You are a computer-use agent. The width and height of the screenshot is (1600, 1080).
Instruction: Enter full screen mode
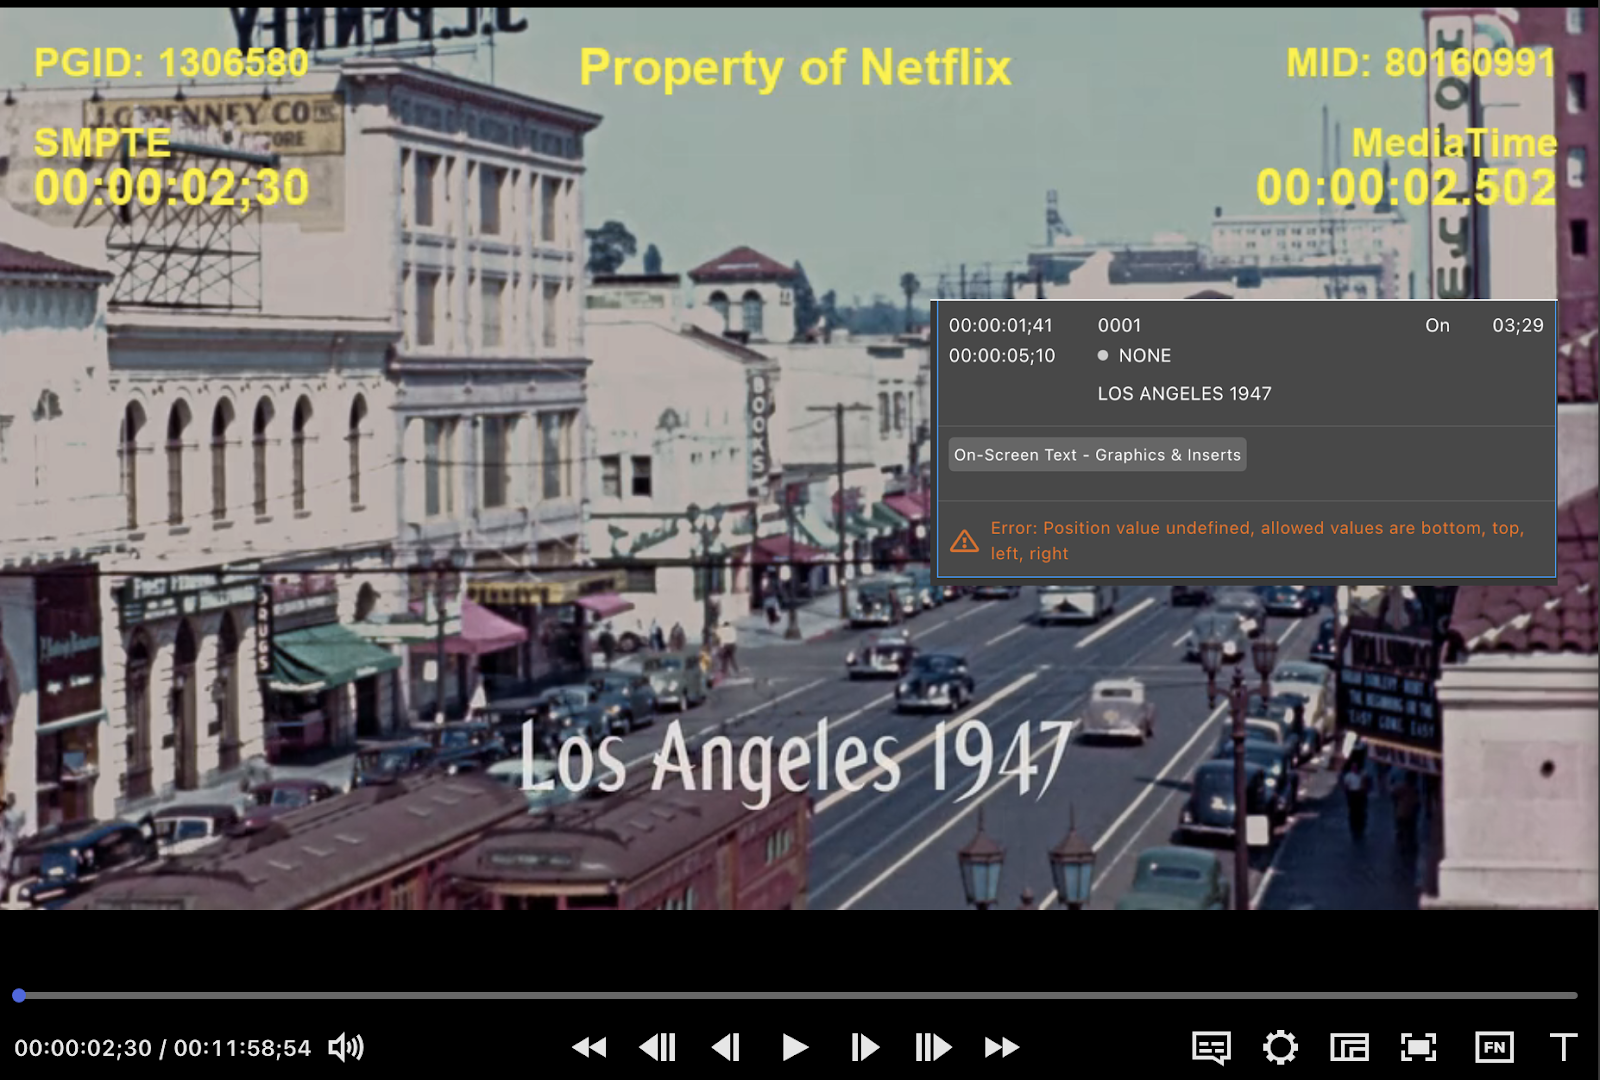[1418, 1047]
